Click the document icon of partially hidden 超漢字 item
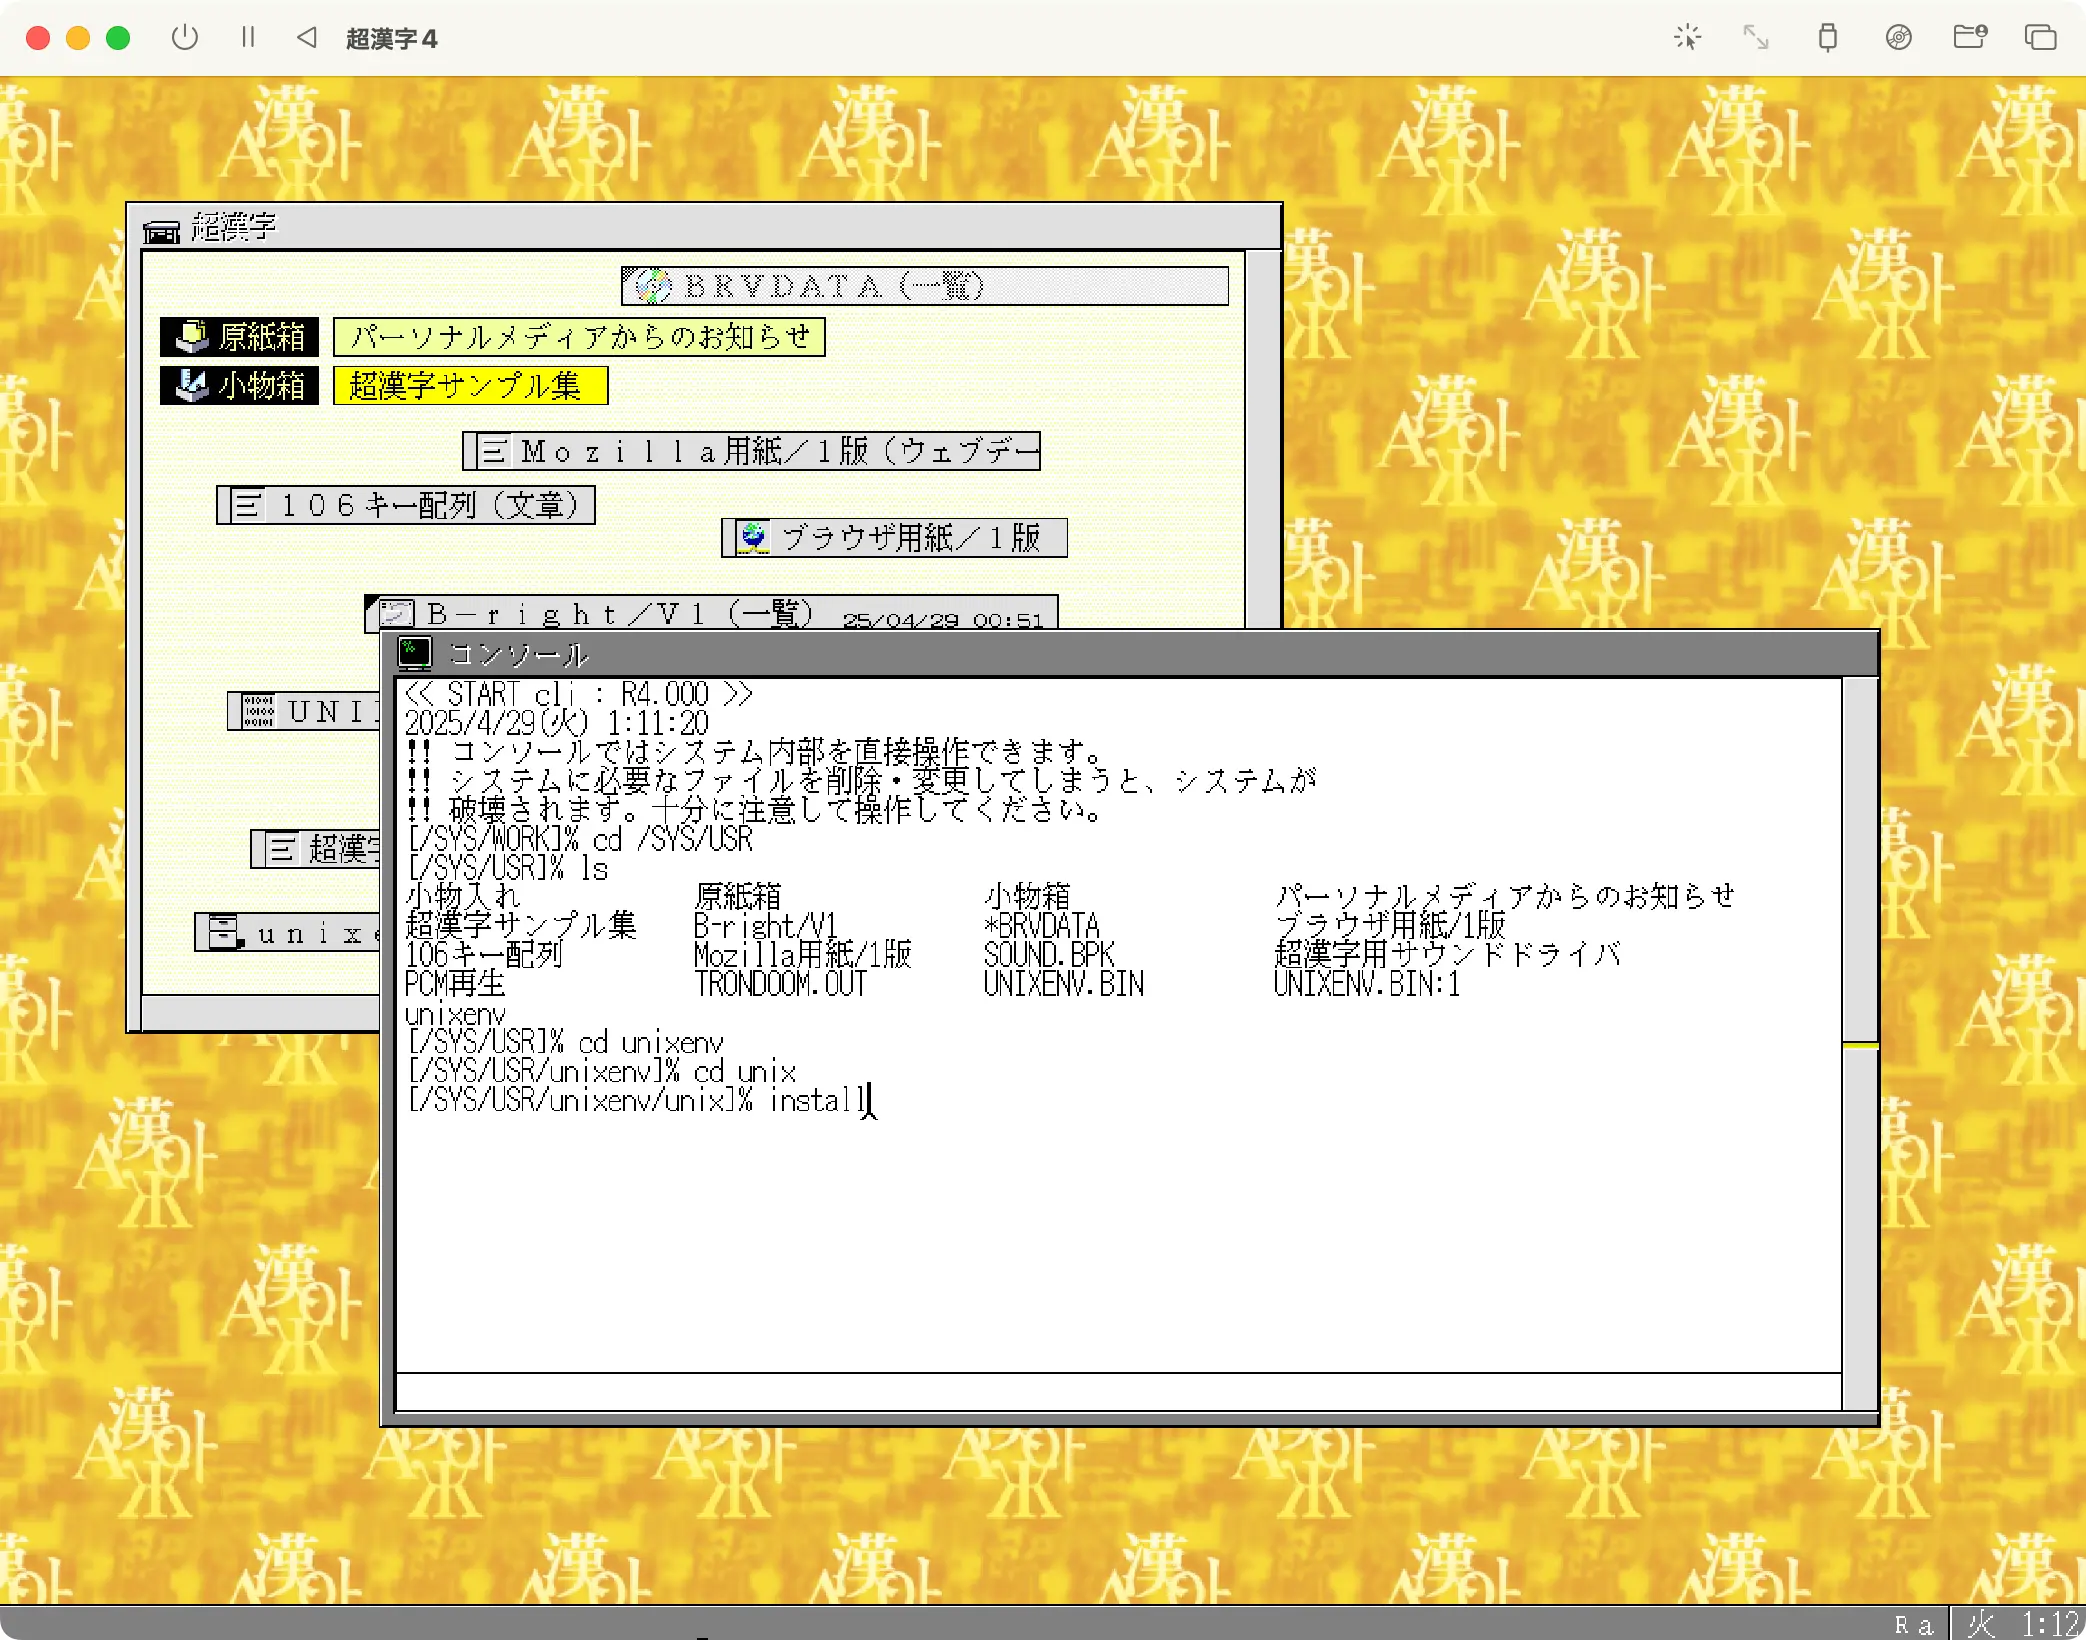 coord(282,849)
